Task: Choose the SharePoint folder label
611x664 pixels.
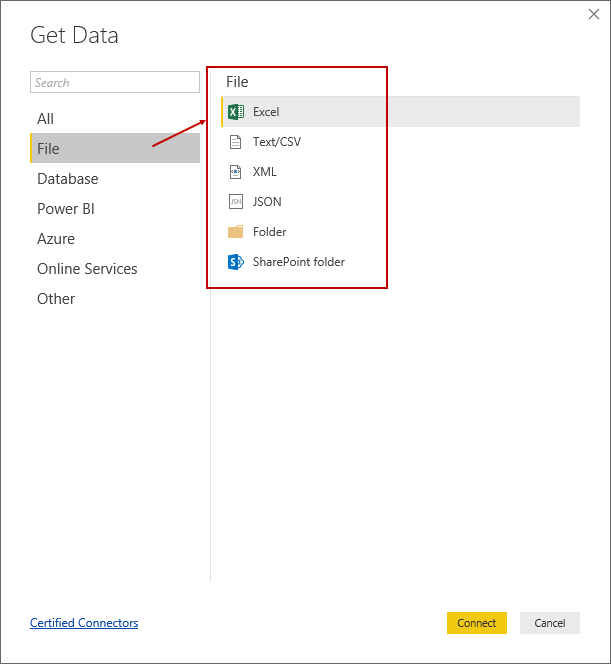Action: point(299,262)
